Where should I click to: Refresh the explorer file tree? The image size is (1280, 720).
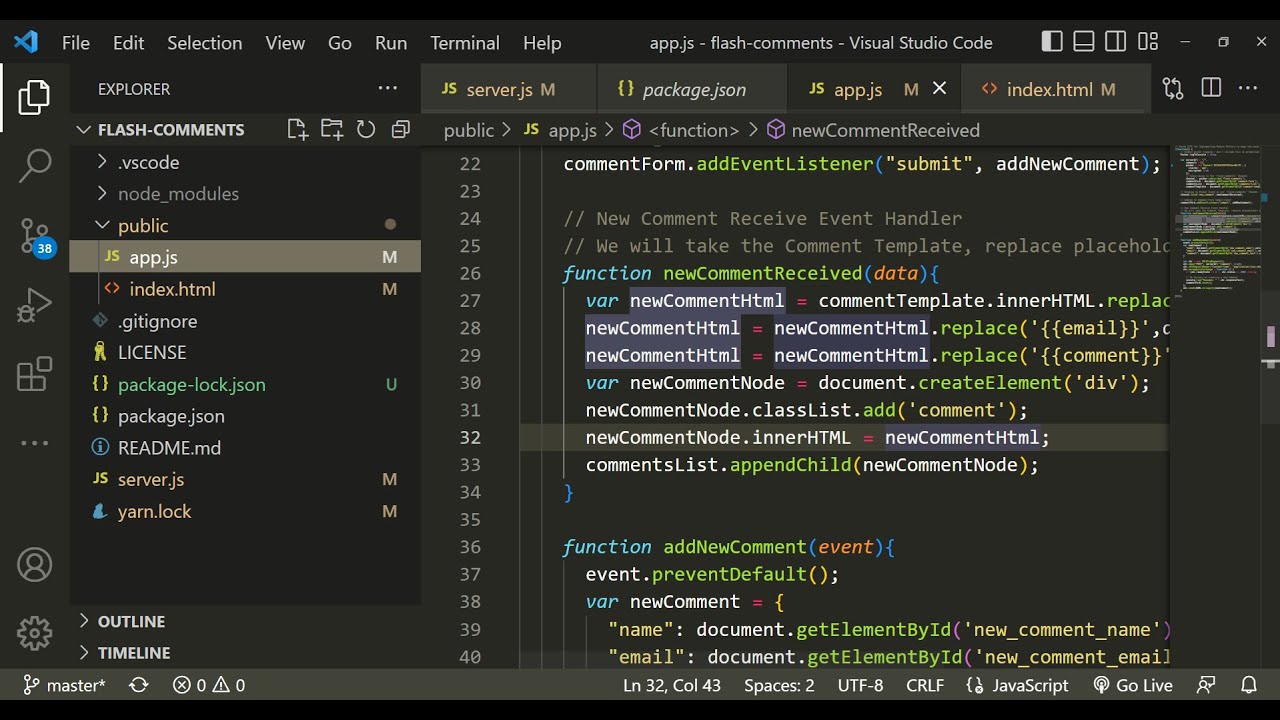pos(366,130)
